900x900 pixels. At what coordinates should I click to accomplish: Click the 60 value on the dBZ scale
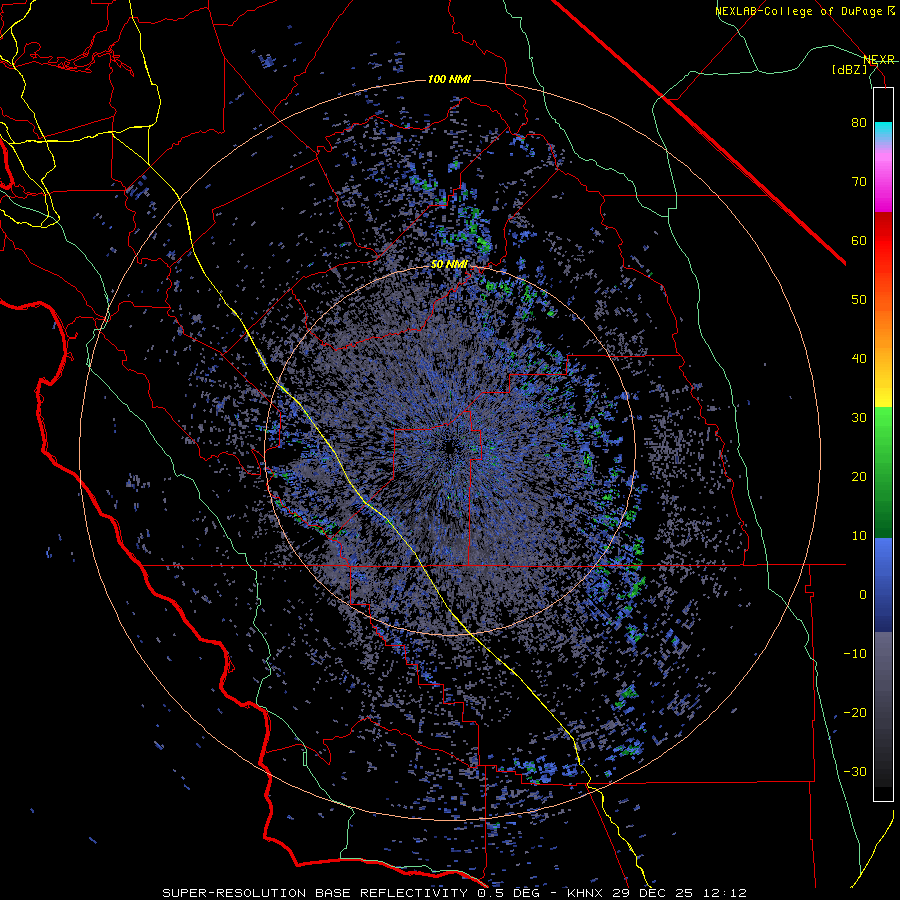(859, 241)
